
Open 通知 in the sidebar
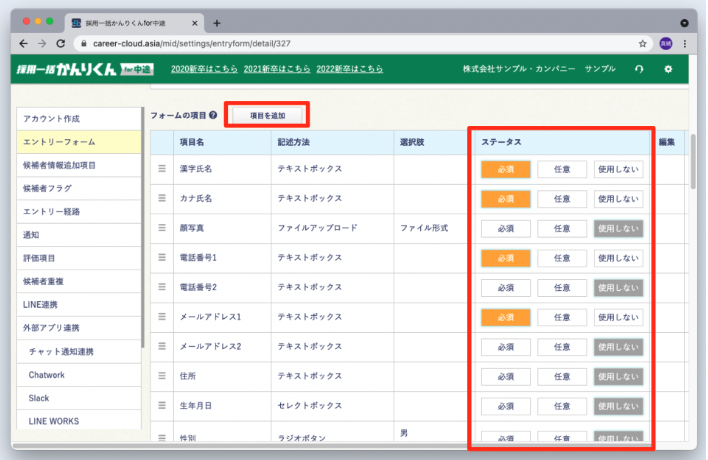coord(79,235)
